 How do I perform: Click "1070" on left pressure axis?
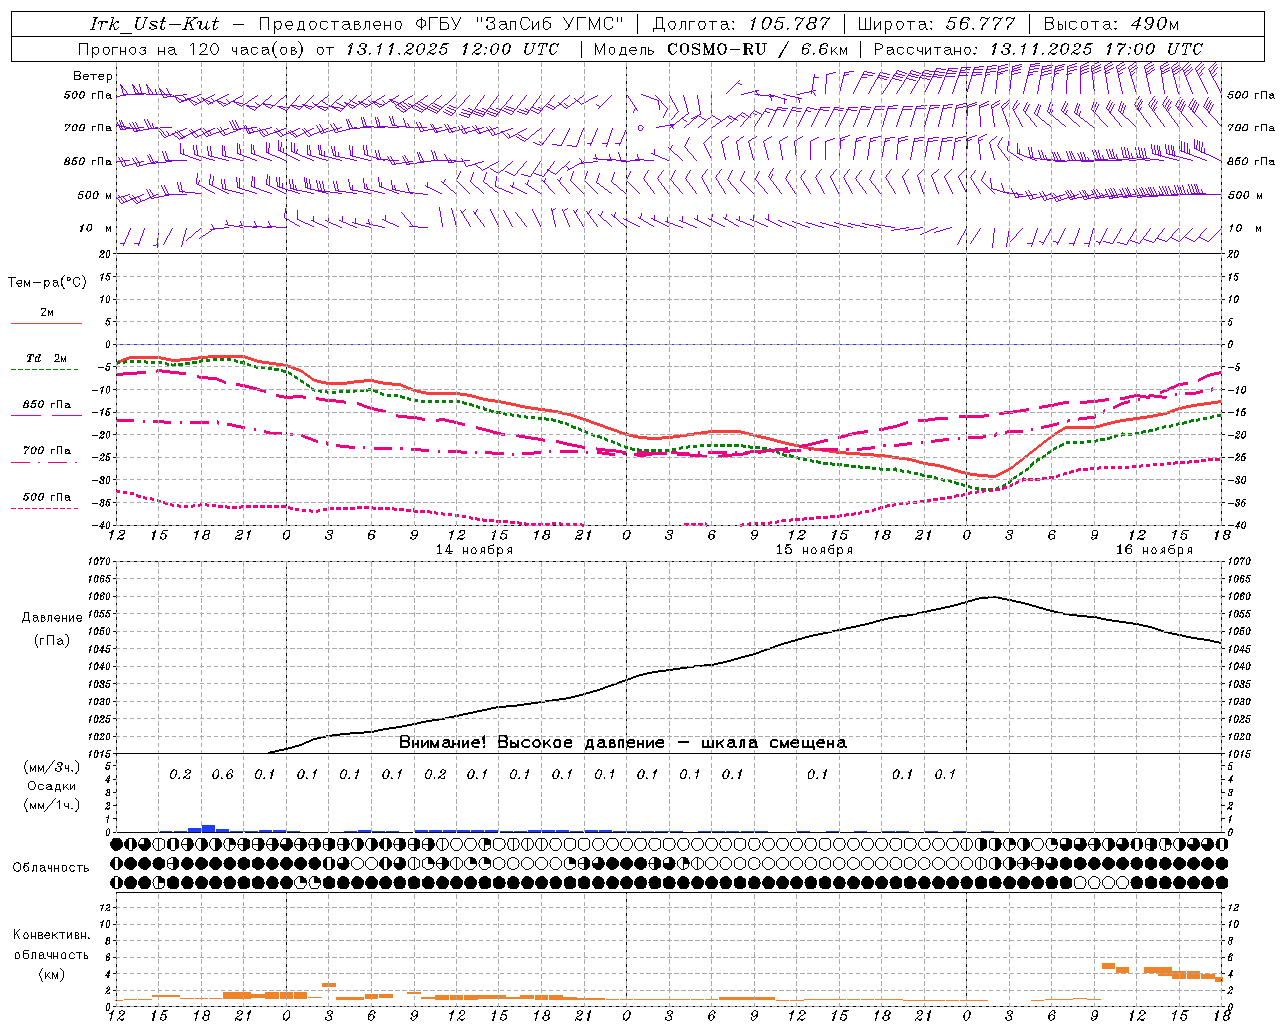pos(100,562)
